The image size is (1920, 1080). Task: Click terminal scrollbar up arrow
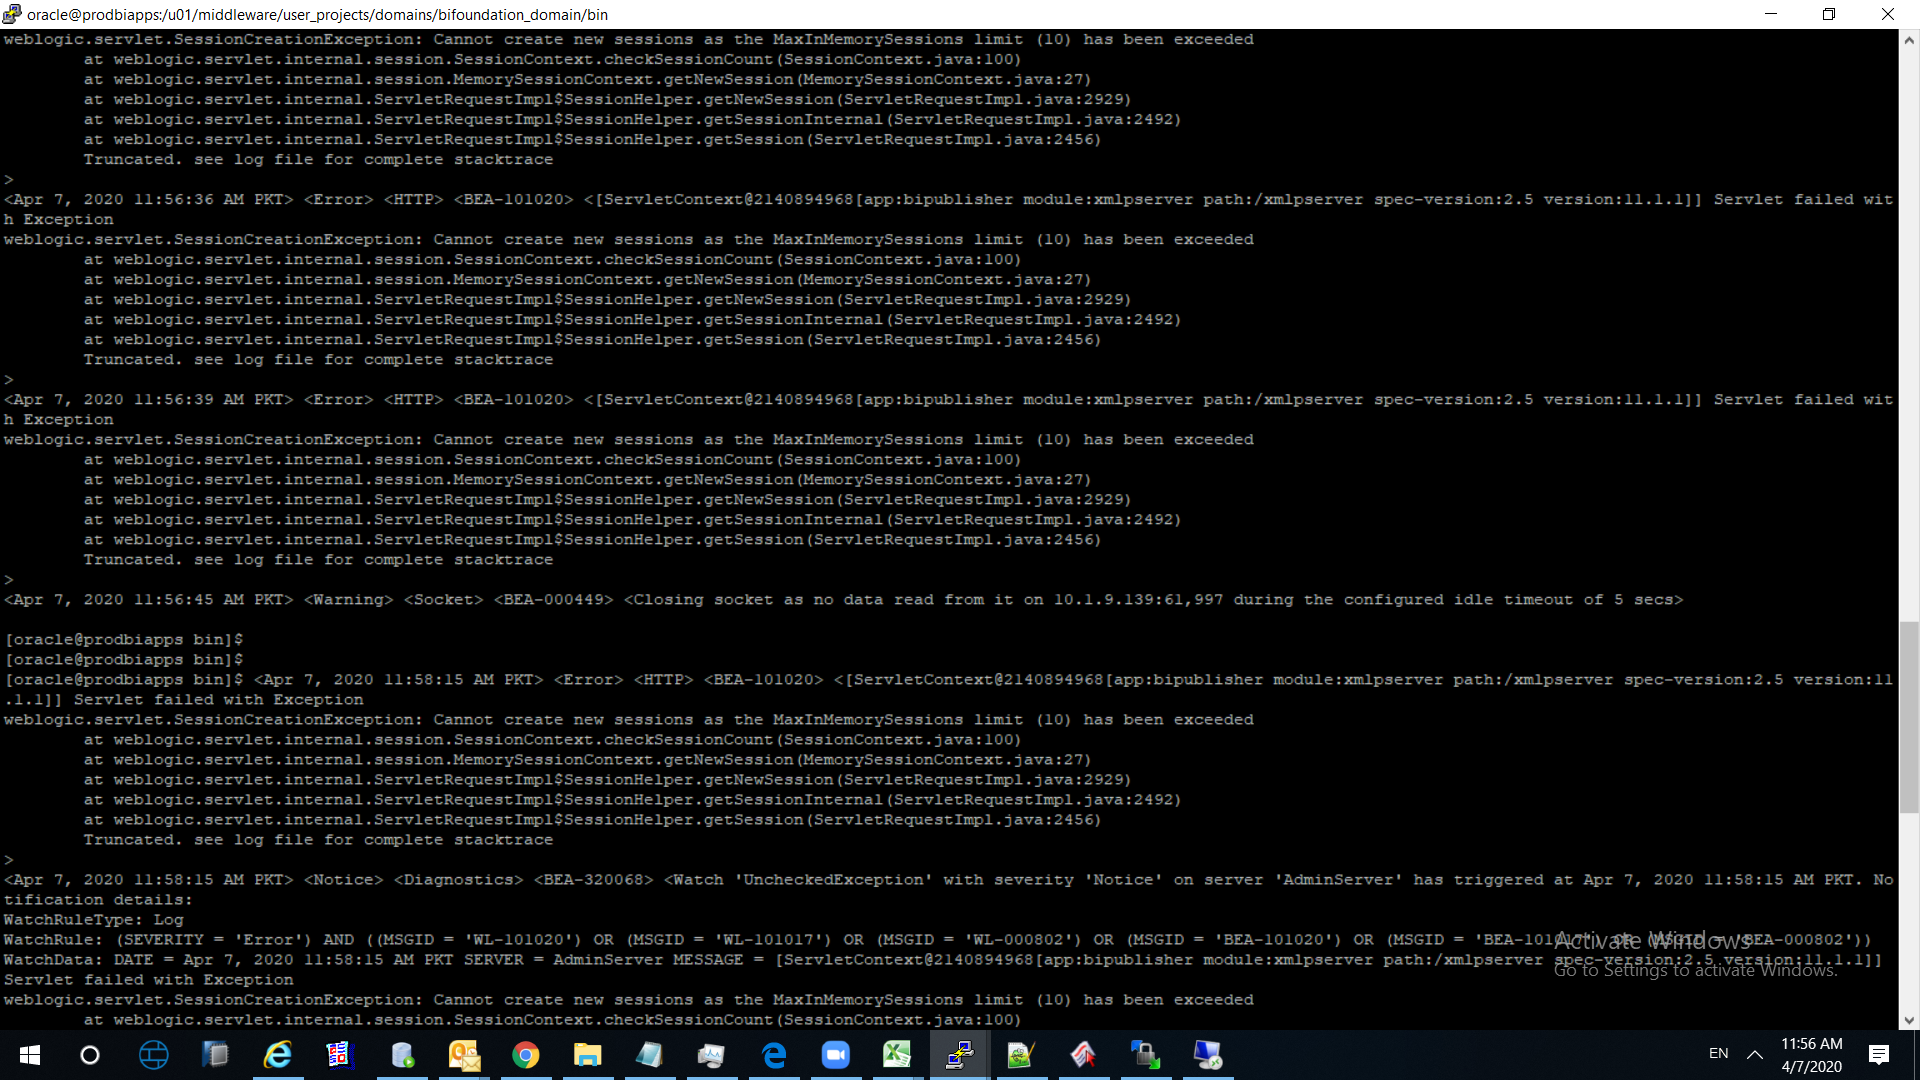point(1909,41)
